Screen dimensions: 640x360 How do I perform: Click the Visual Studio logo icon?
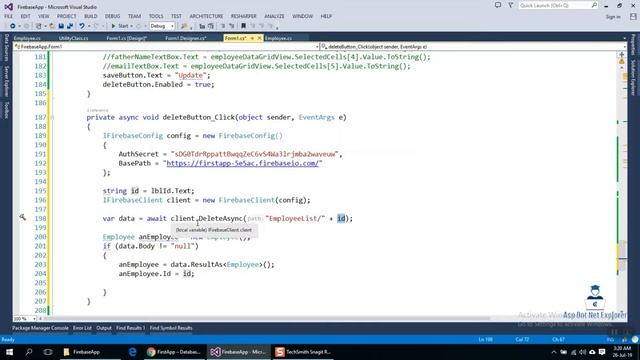(8, 7)
